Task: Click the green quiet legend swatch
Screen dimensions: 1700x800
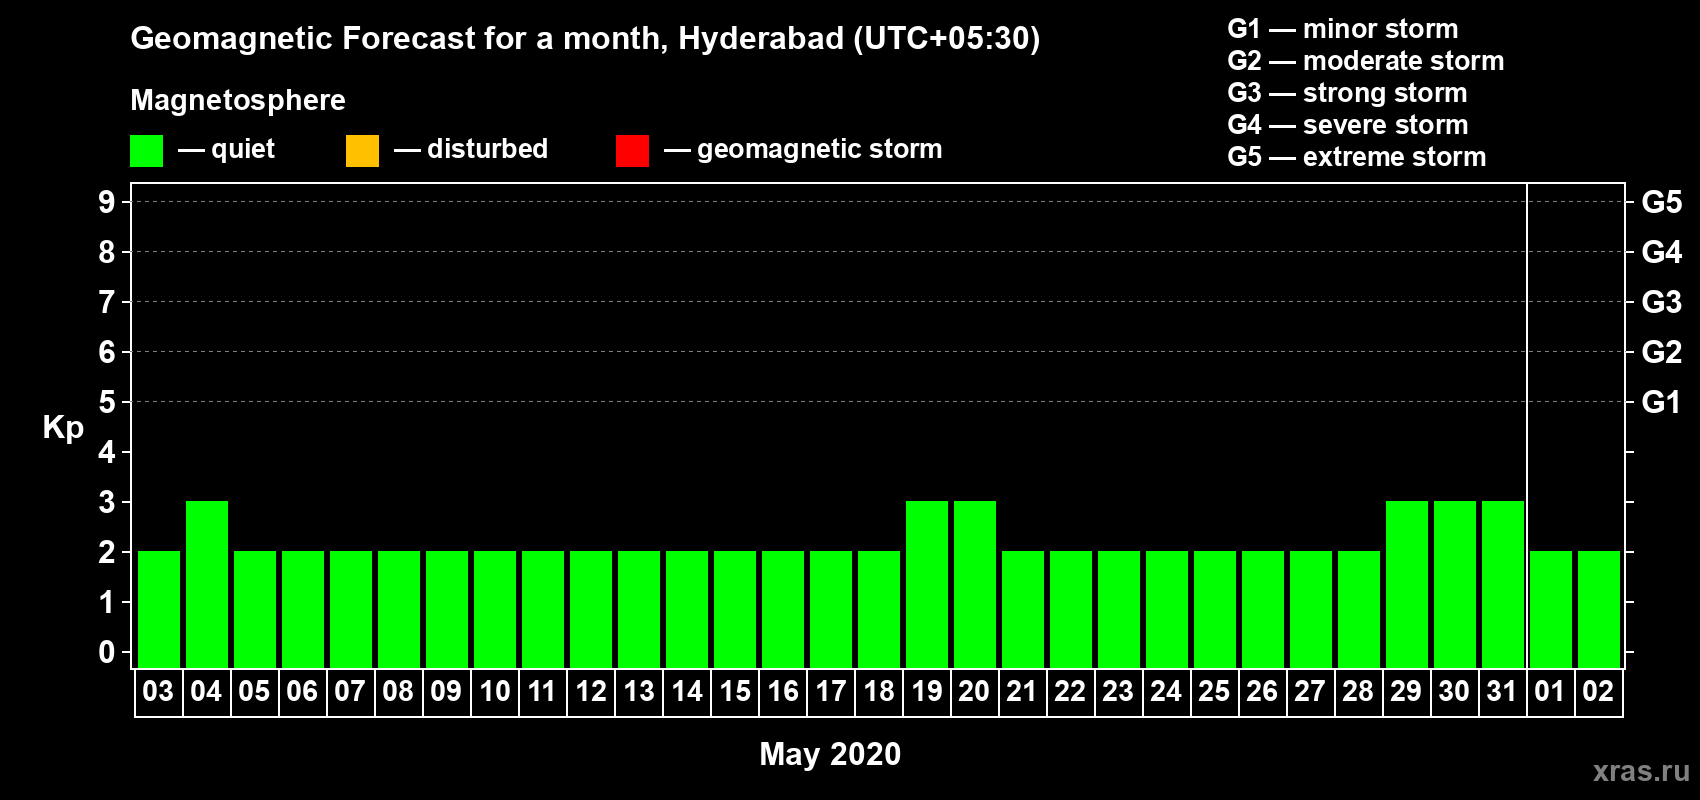Action: click(x=146, y=151)
